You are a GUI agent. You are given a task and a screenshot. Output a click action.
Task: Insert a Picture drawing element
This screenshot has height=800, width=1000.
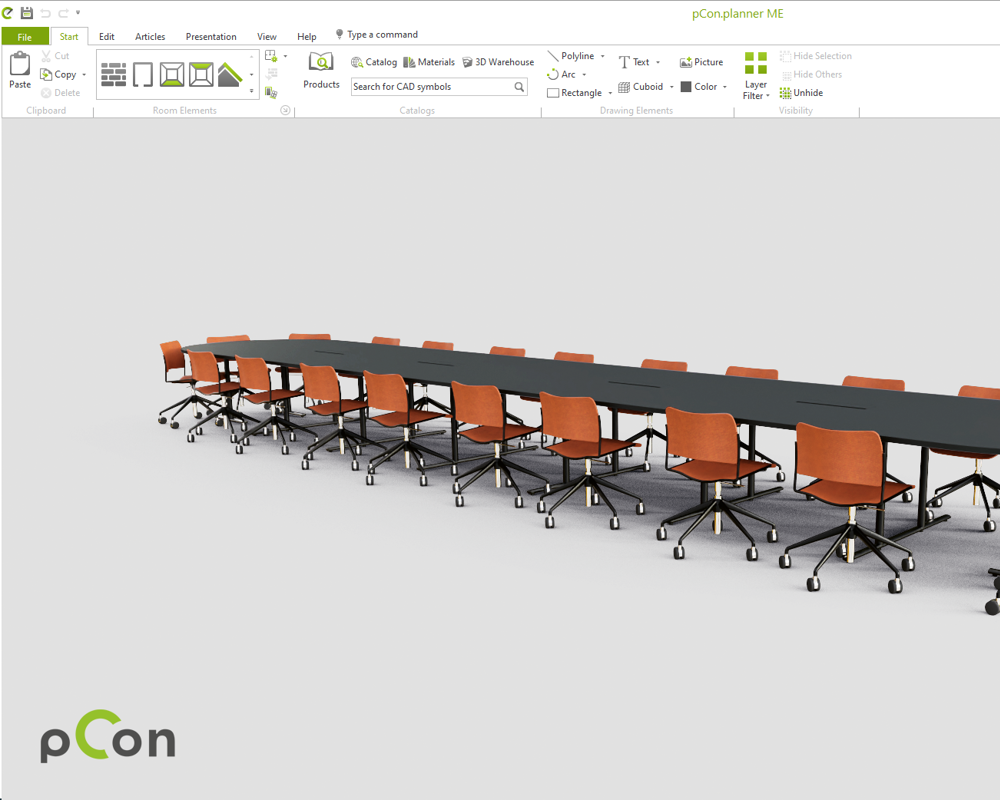pyautogui.click(x=701, y=62)
